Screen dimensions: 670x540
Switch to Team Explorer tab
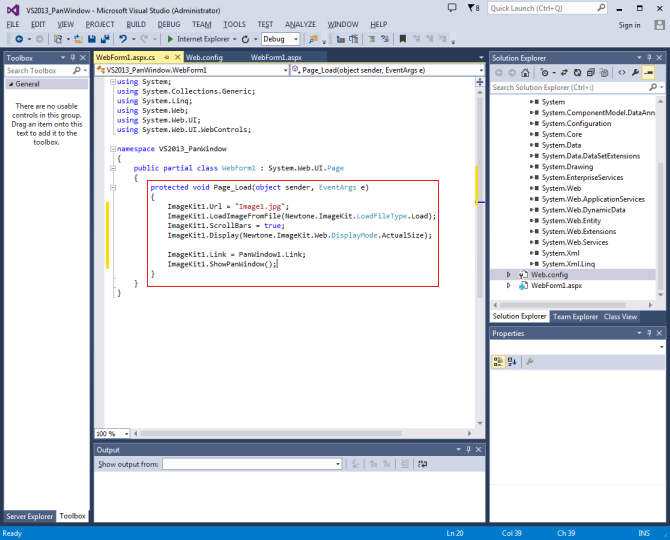pos(575,317)
